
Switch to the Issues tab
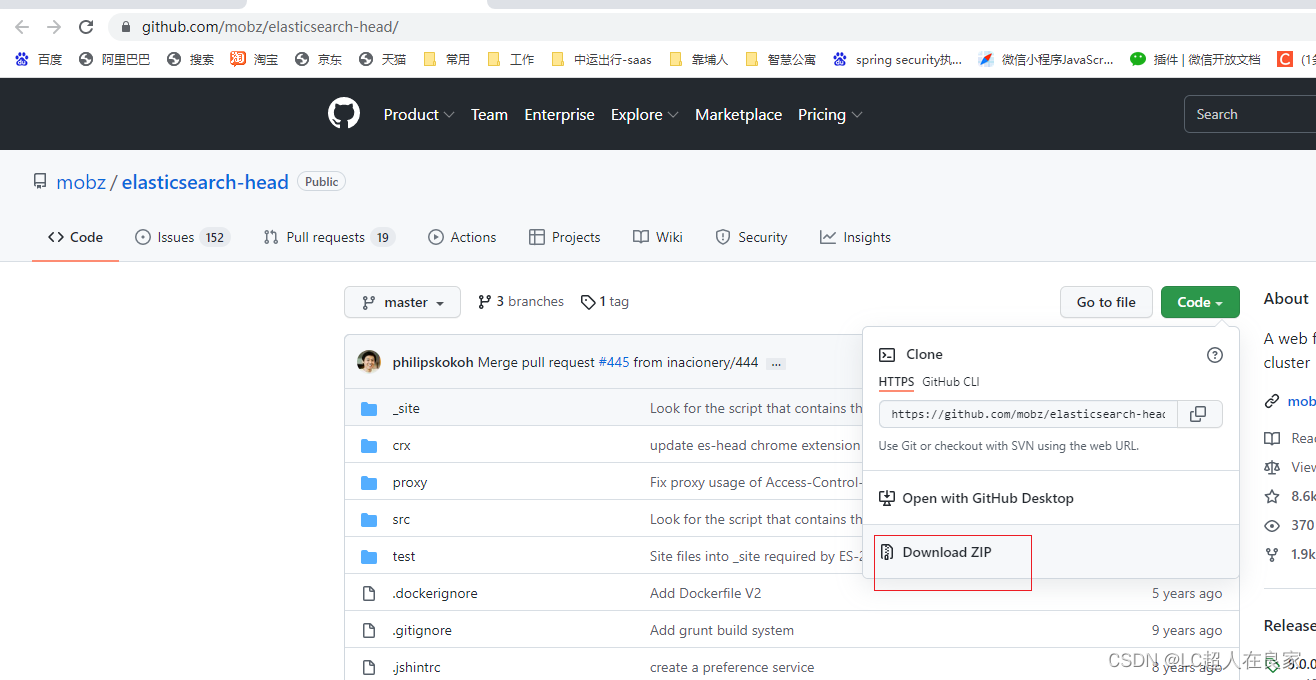[x=182, y=237]
